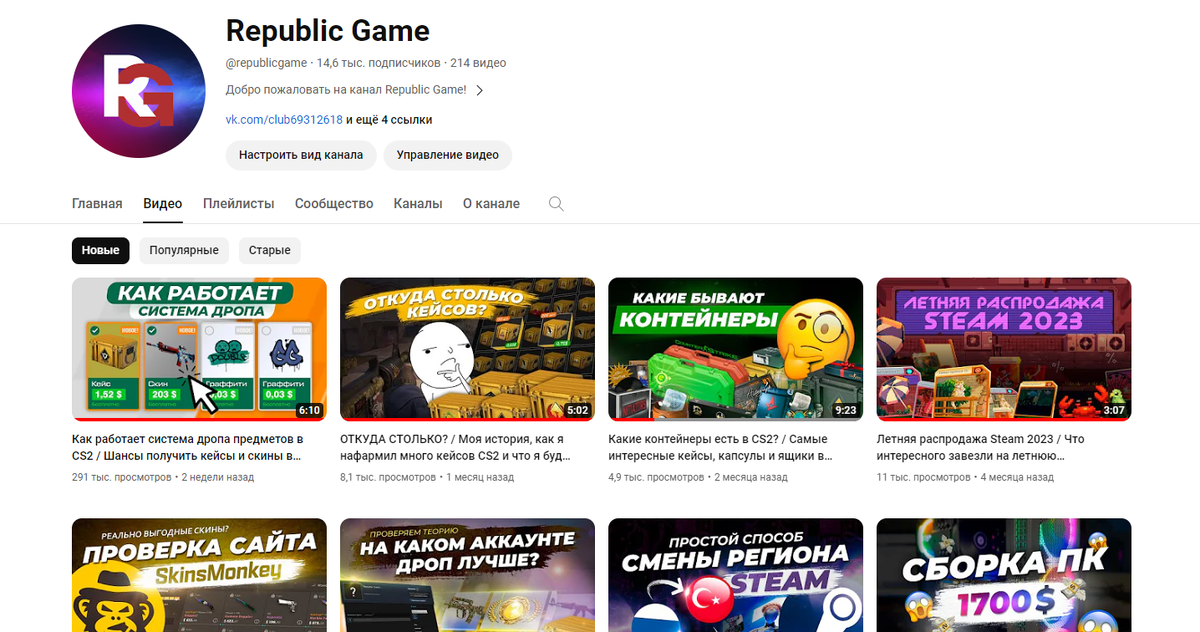The image size is (1200, 632).
Task: Go to the Сообщество tab
Action: 334,203
